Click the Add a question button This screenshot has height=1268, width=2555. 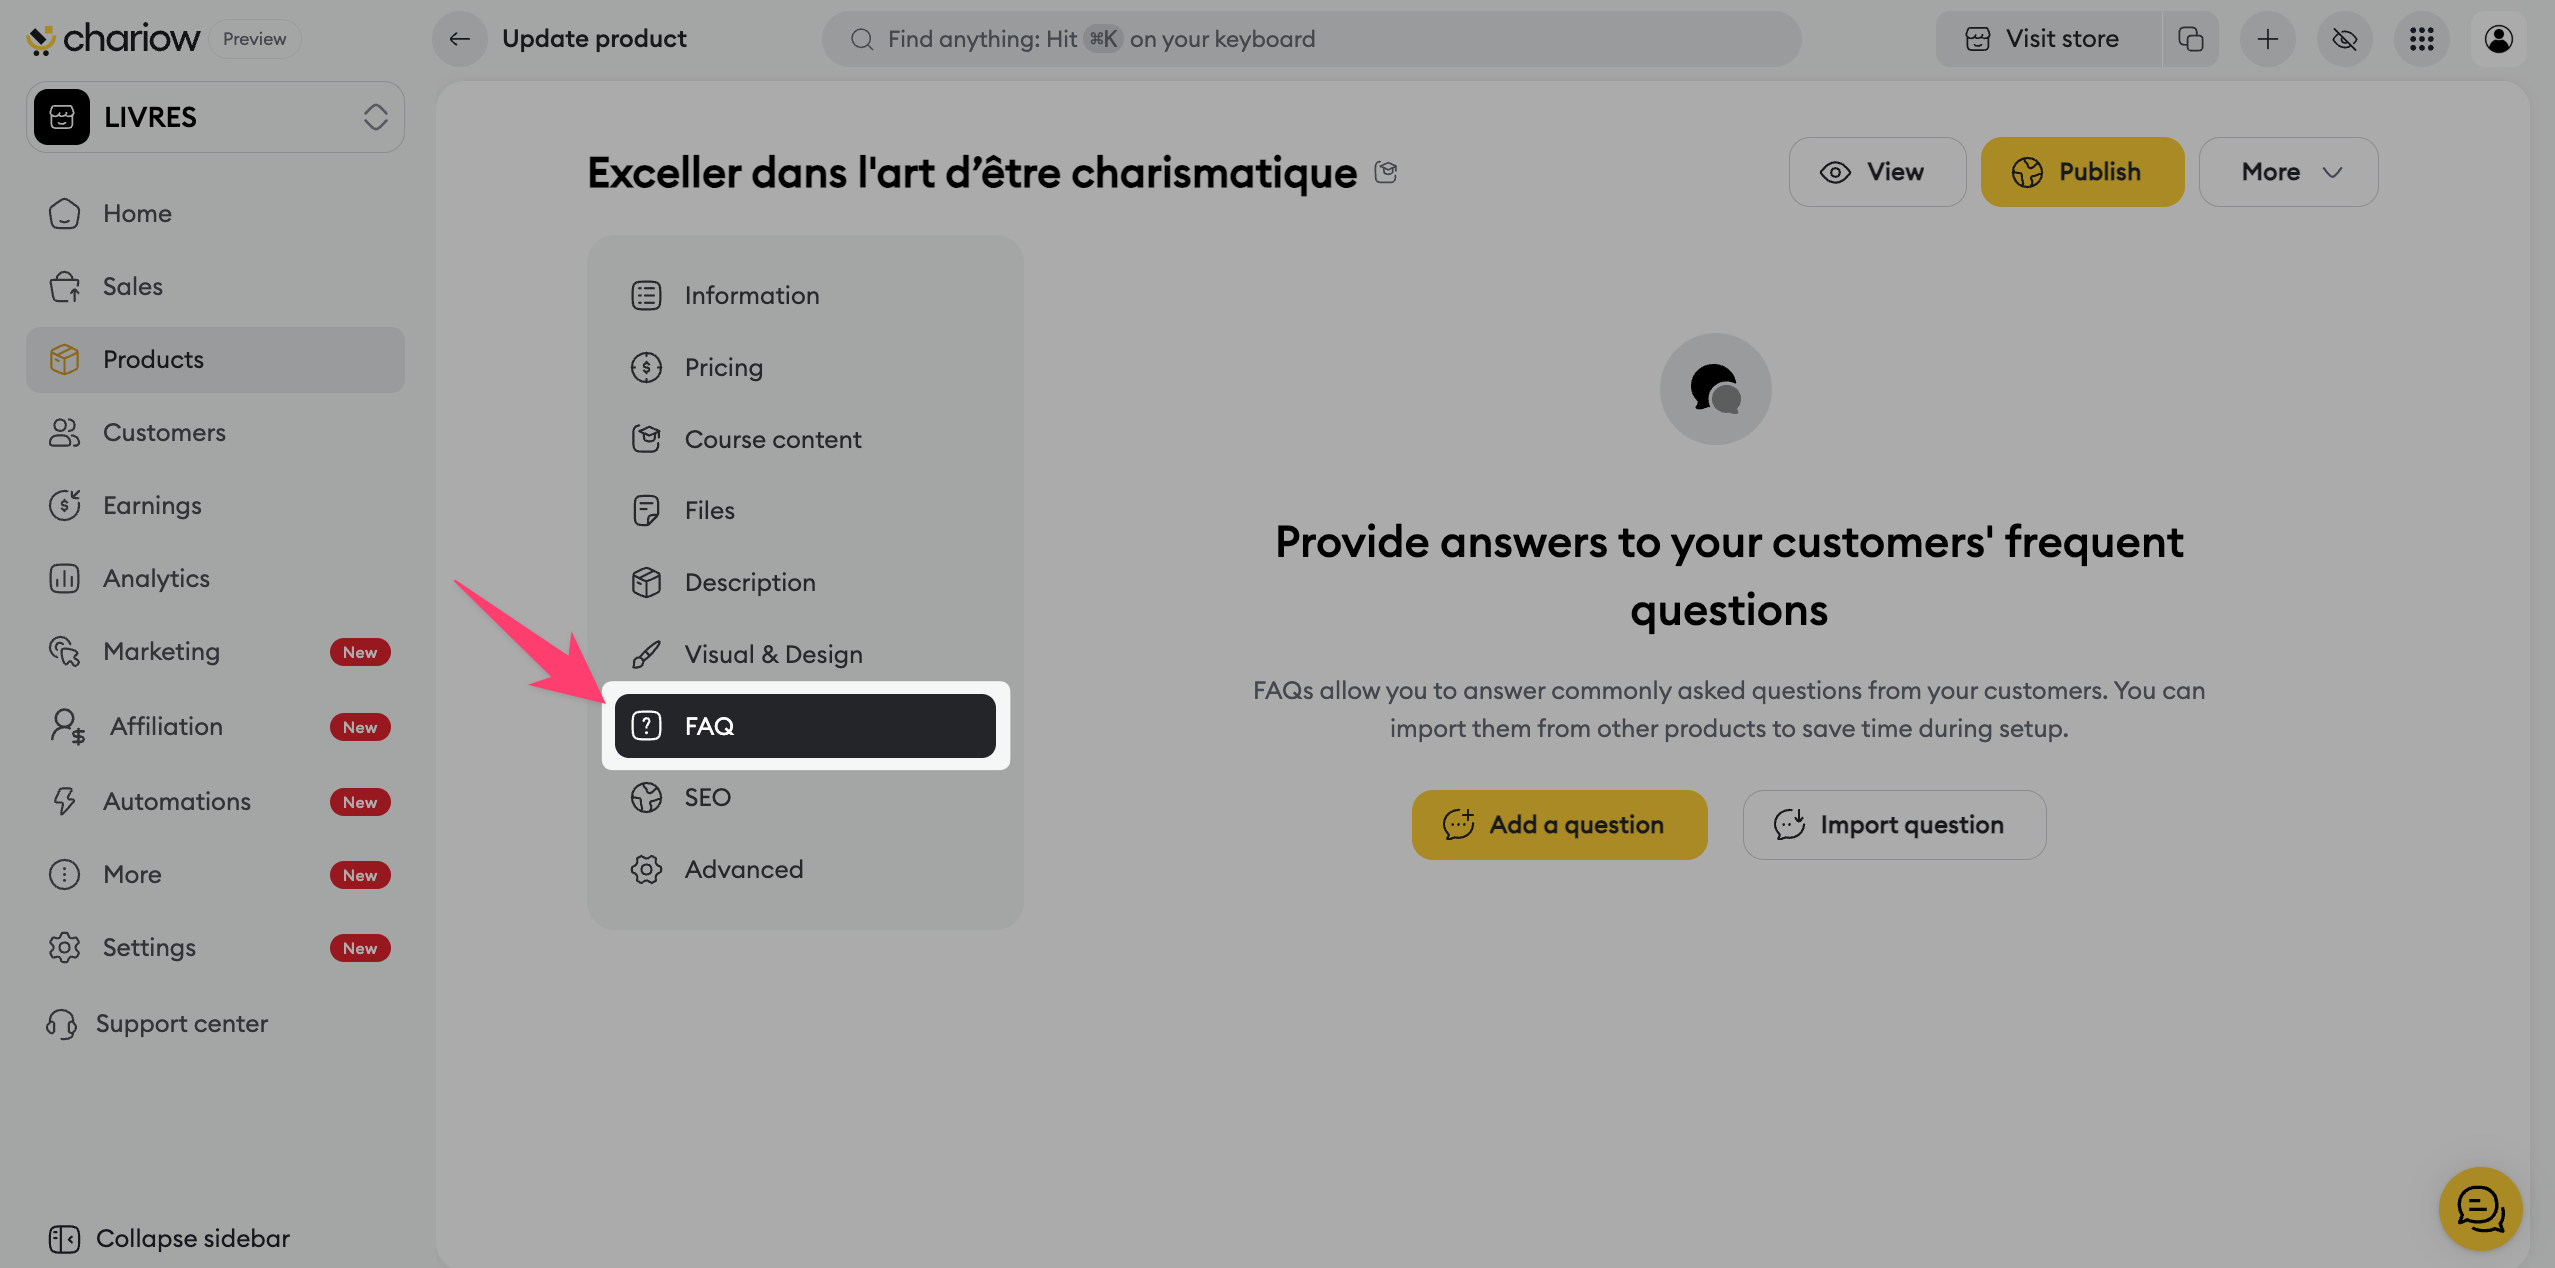(1558, 824)
